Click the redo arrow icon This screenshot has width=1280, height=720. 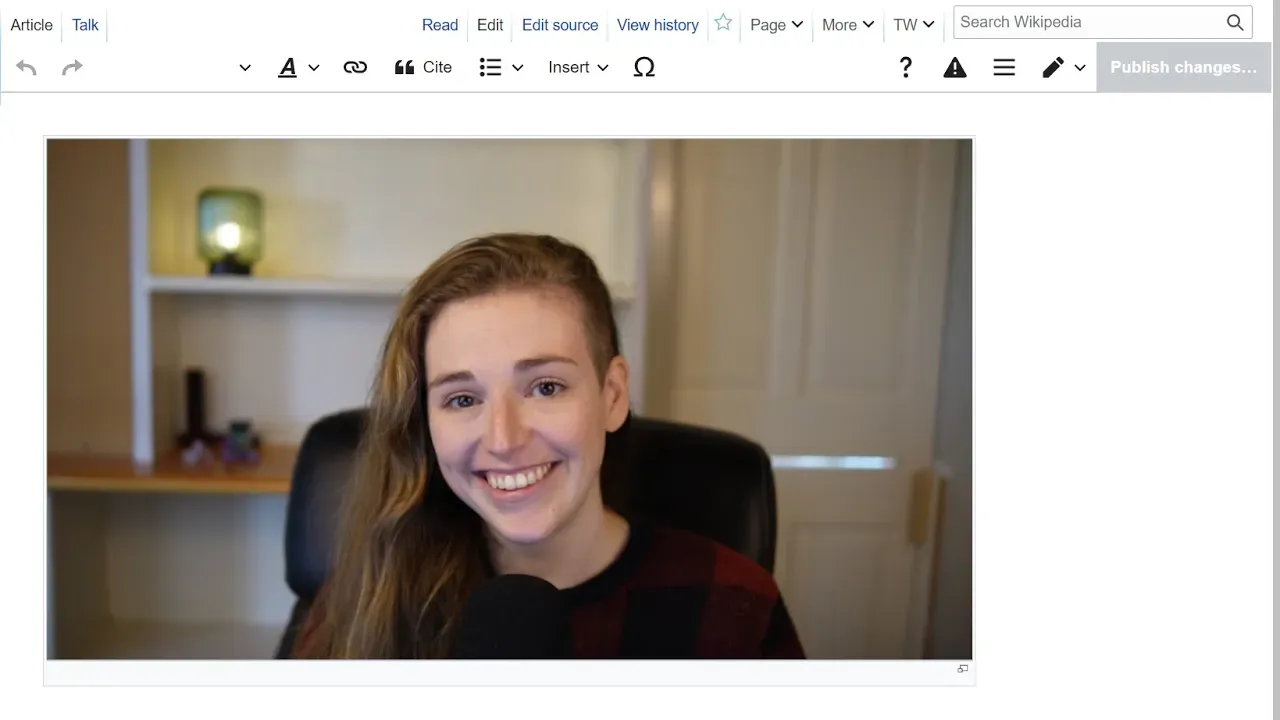[72, 67]
